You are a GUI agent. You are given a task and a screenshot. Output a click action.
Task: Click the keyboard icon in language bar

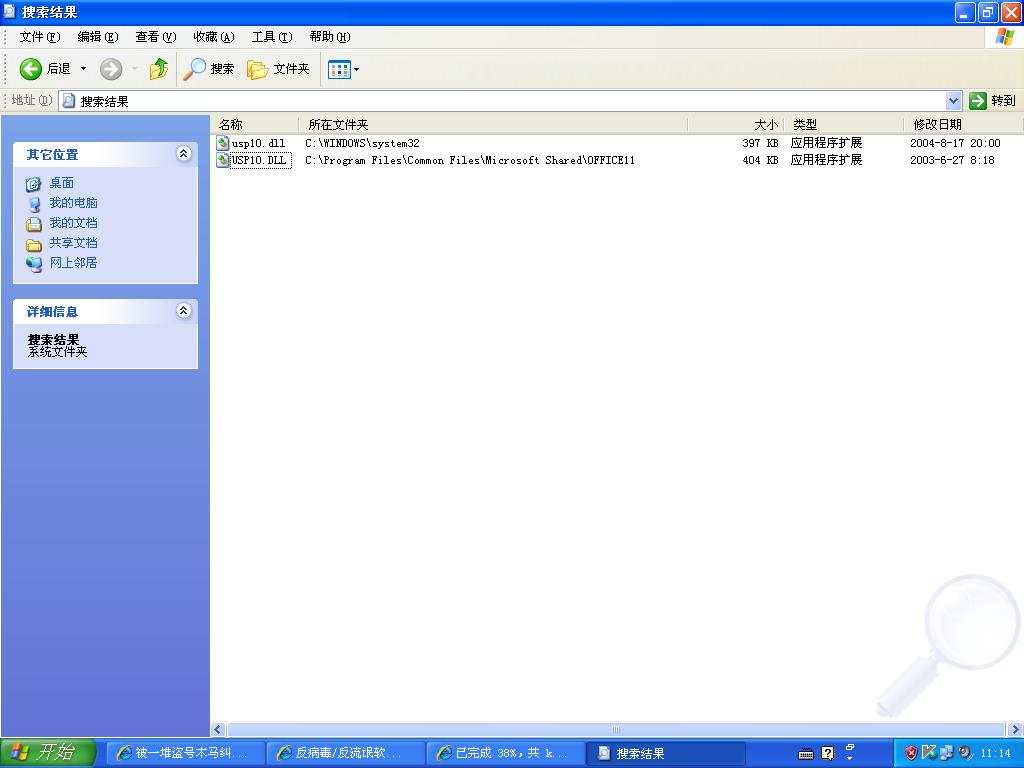click(x=806, y=754)
